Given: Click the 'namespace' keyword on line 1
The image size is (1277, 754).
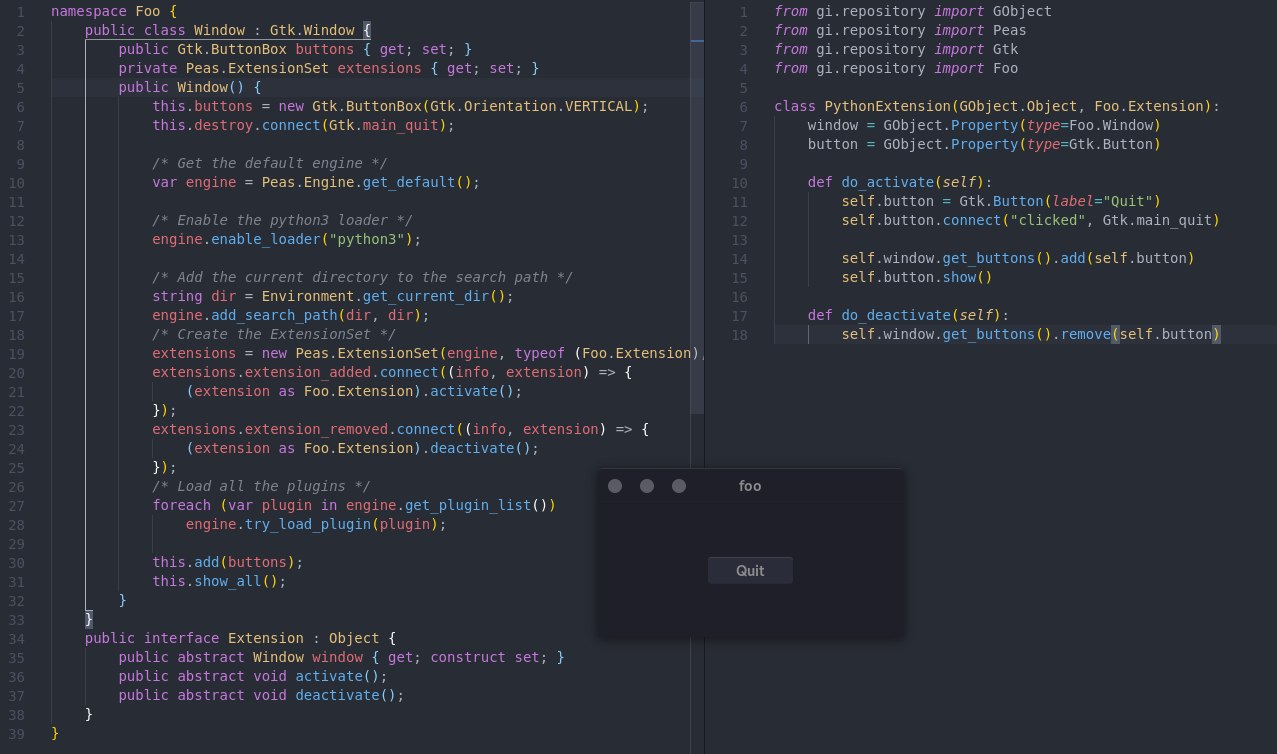Looking at the screenshot, I should tap(88, 11).
